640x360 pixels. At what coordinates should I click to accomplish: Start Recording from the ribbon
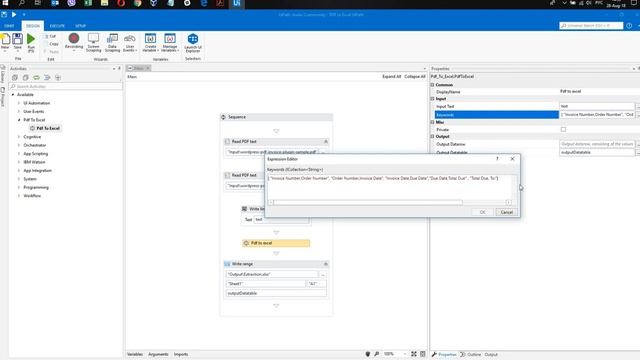click(x=74, y=38)
